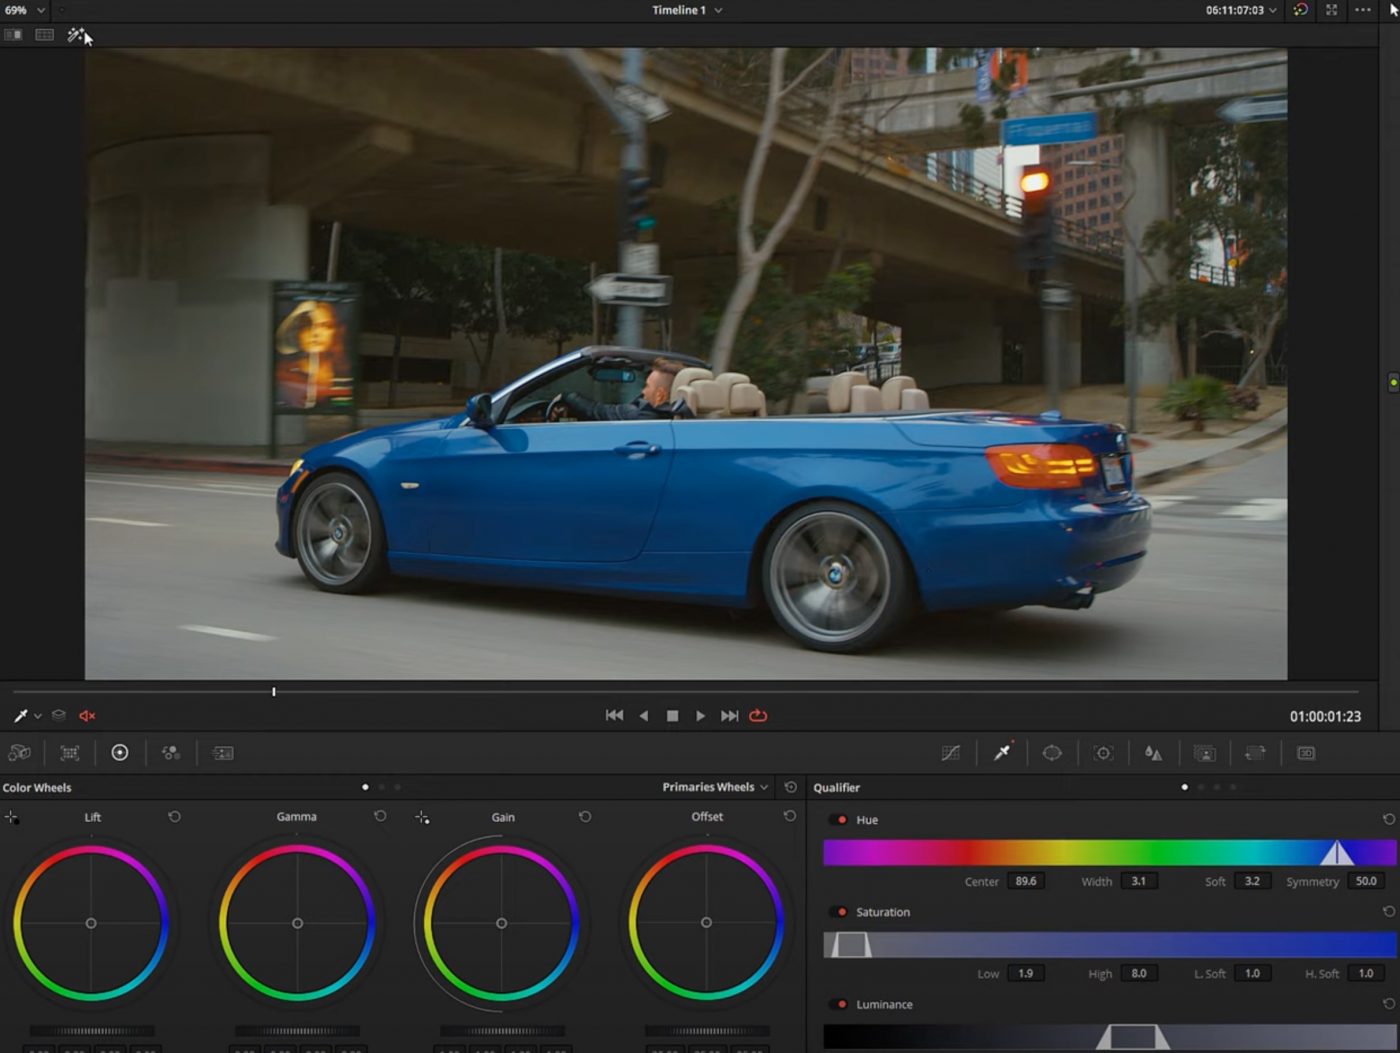The height and width of the screenshot is (1053, 1400).
Task: Unmute the viewer audio
Action: (87, 716)
